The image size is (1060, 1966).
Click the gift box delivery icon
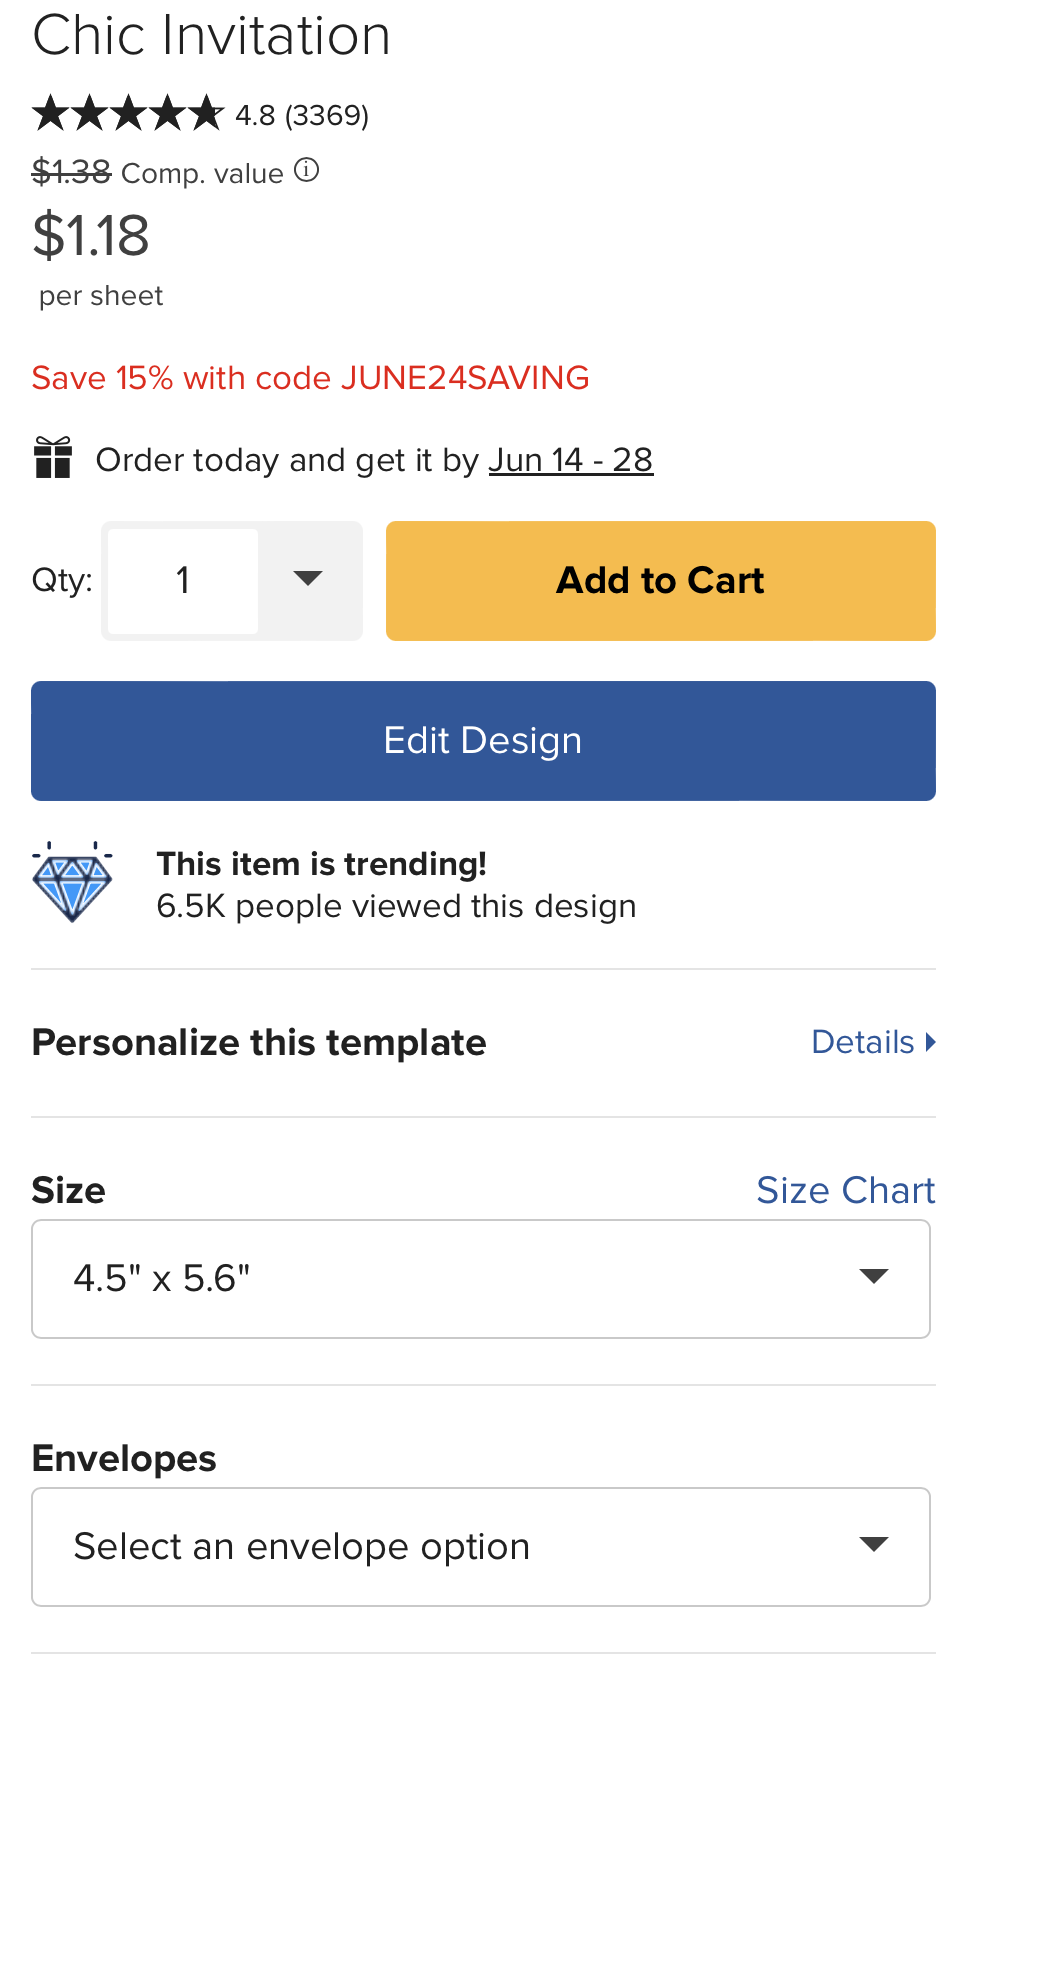pos(53,458)
